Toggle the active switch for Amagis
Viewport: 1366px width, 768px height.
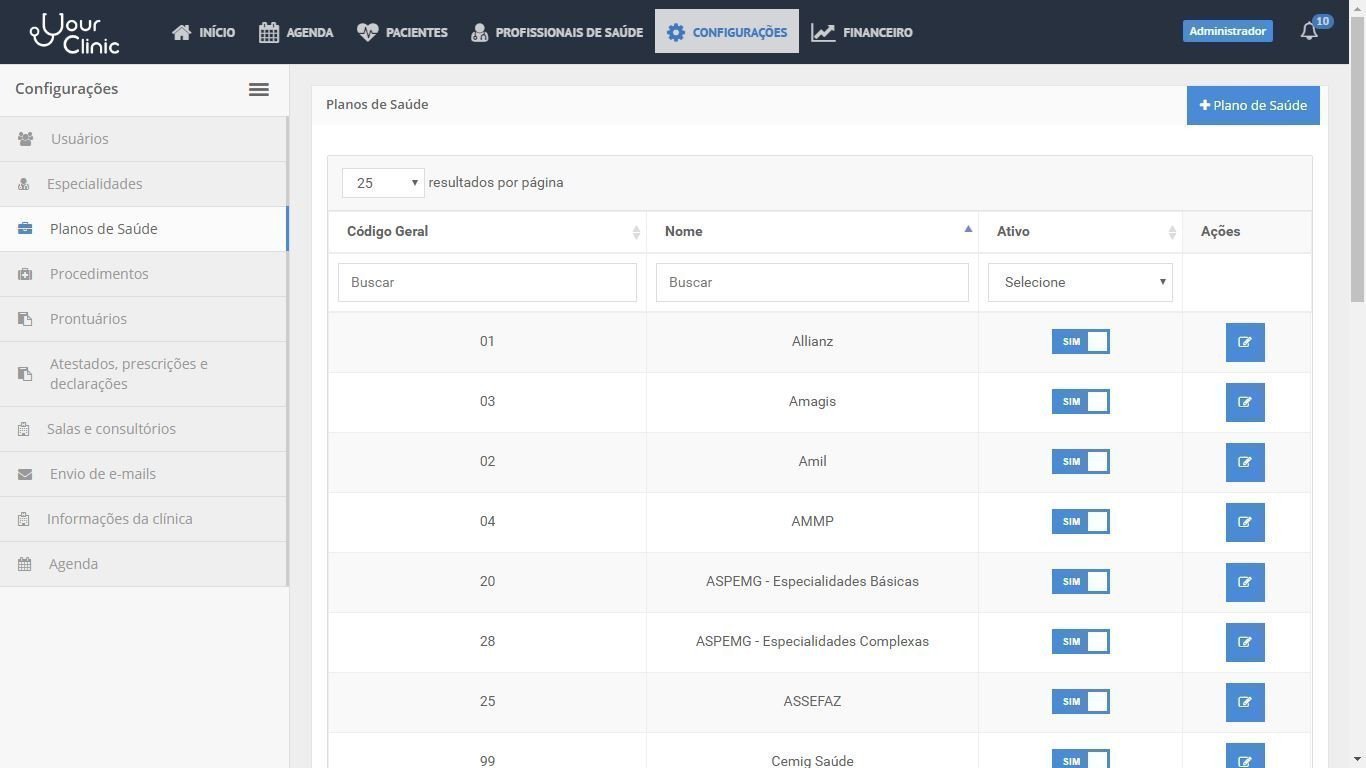pos(1080,402)
